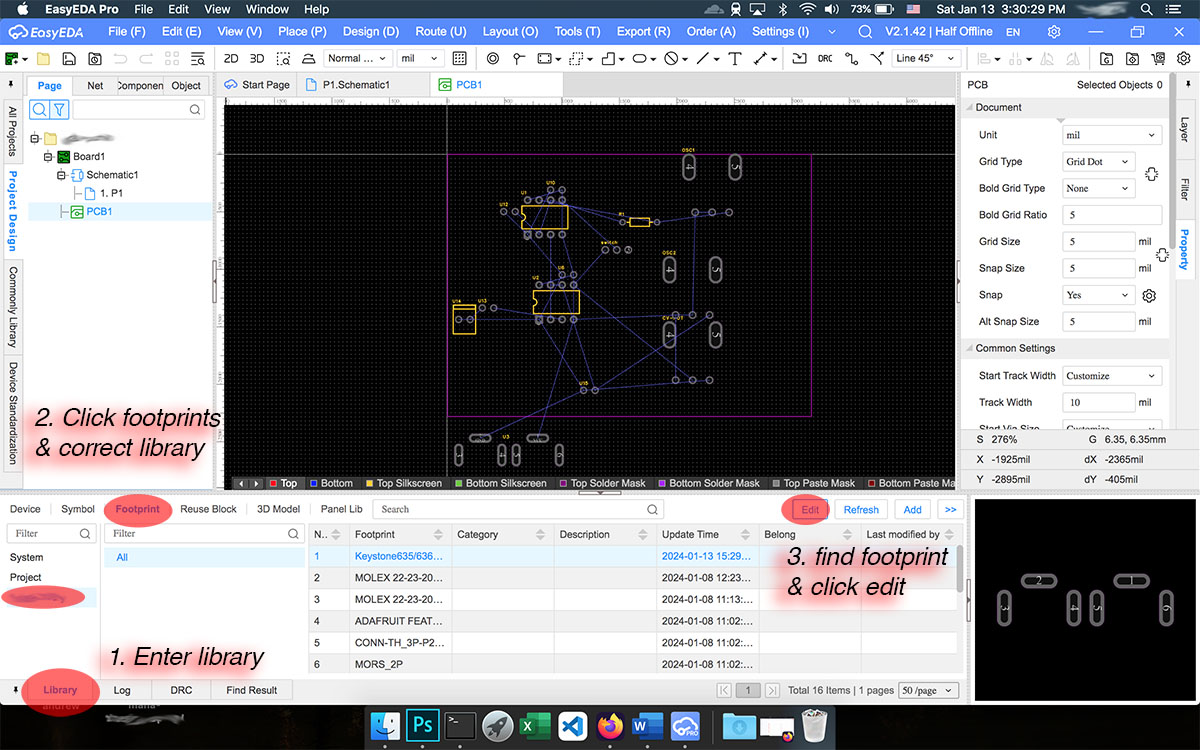Screen dimensions: 1200x750
Task: Select the Via placement tool
Action: [520, 58]
